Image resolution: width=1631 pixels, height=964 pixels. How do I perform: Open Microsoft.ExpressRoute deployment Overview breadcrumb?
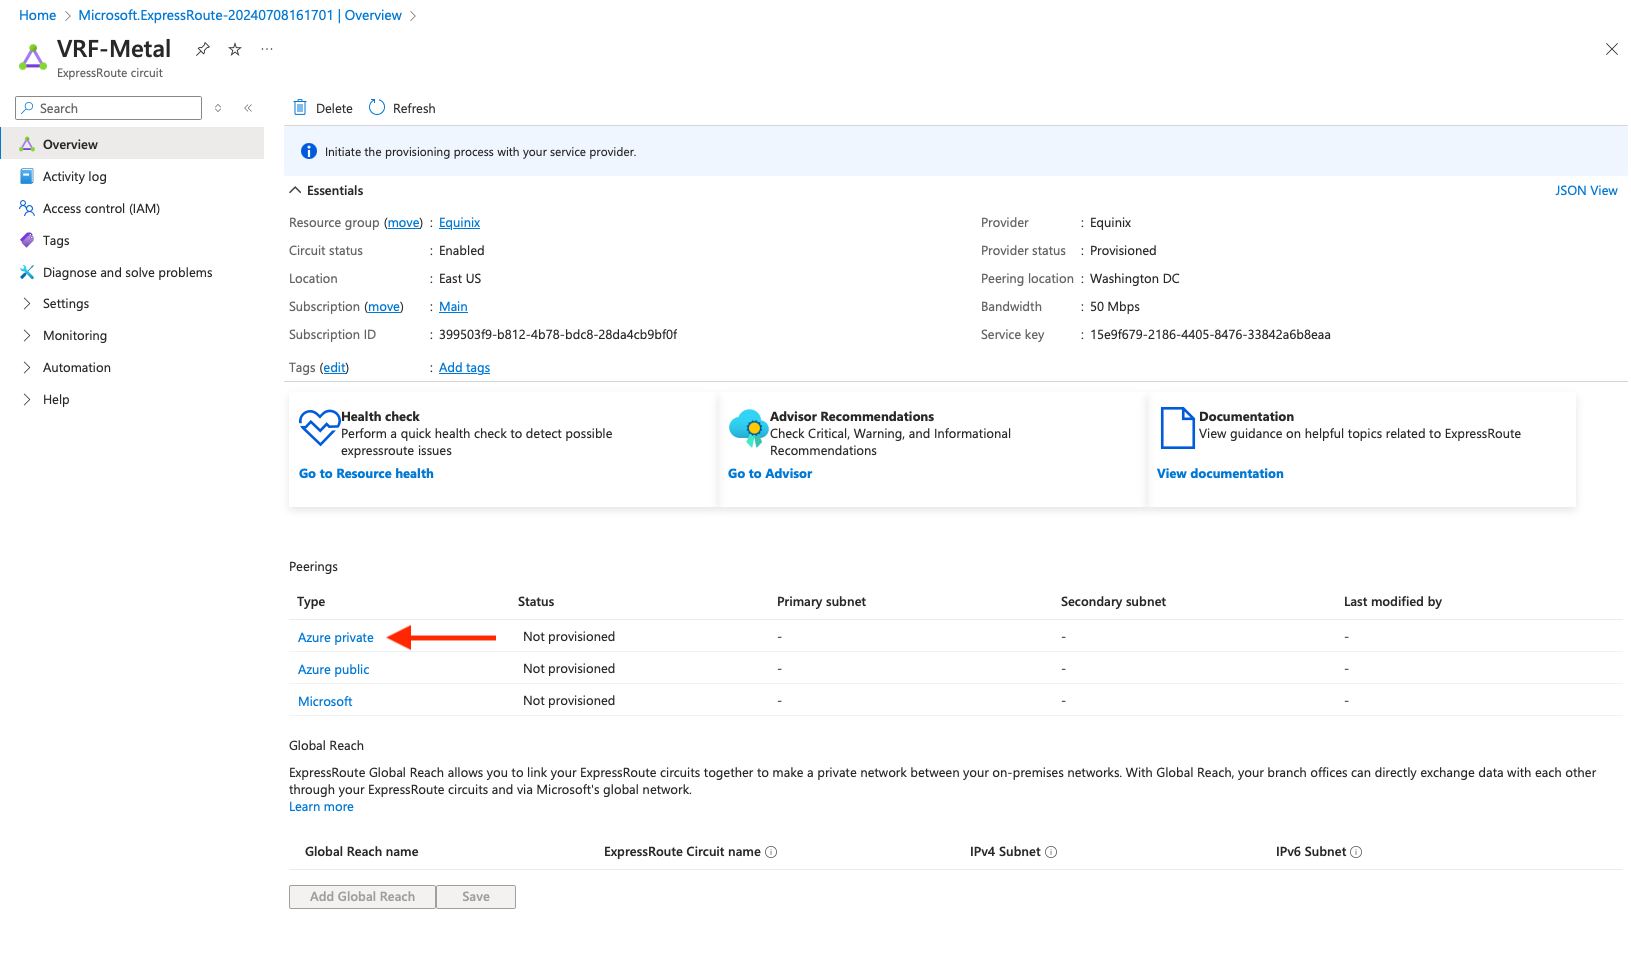click(240, 15)
